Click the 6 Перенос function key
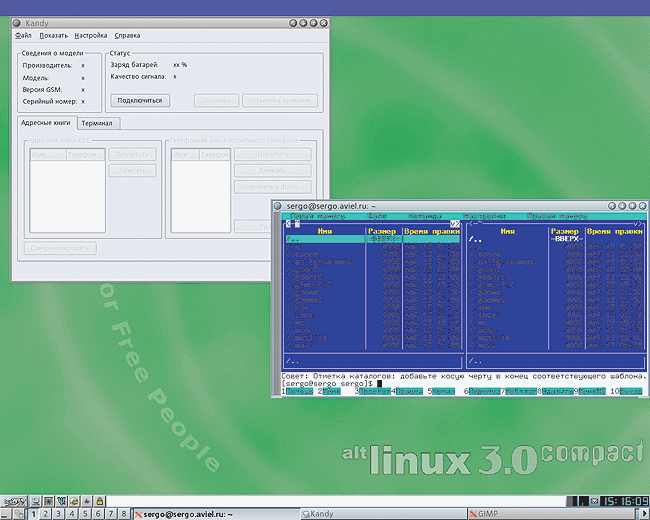Image resolution: width=650 pixels, height=520 pixels. tap(484, 391)
